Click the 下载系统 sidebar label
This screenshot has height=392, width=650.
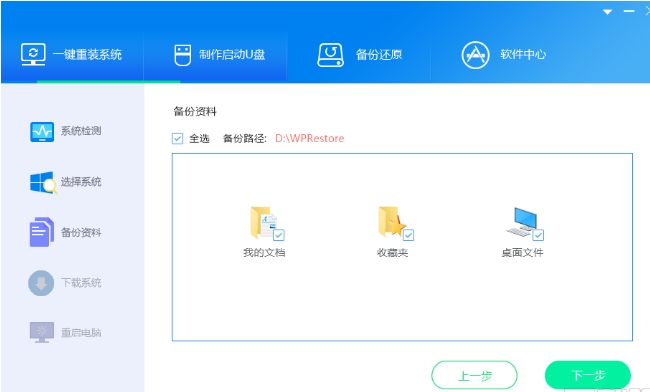(81, 283)
